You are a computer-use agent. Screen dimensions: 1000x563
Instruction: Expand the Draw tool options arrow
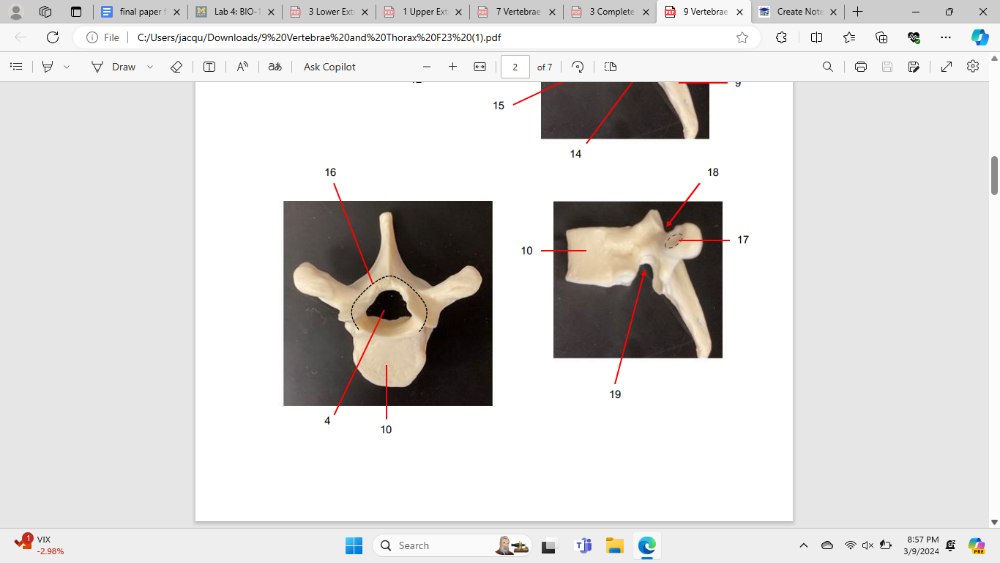(x=150, y=67)
